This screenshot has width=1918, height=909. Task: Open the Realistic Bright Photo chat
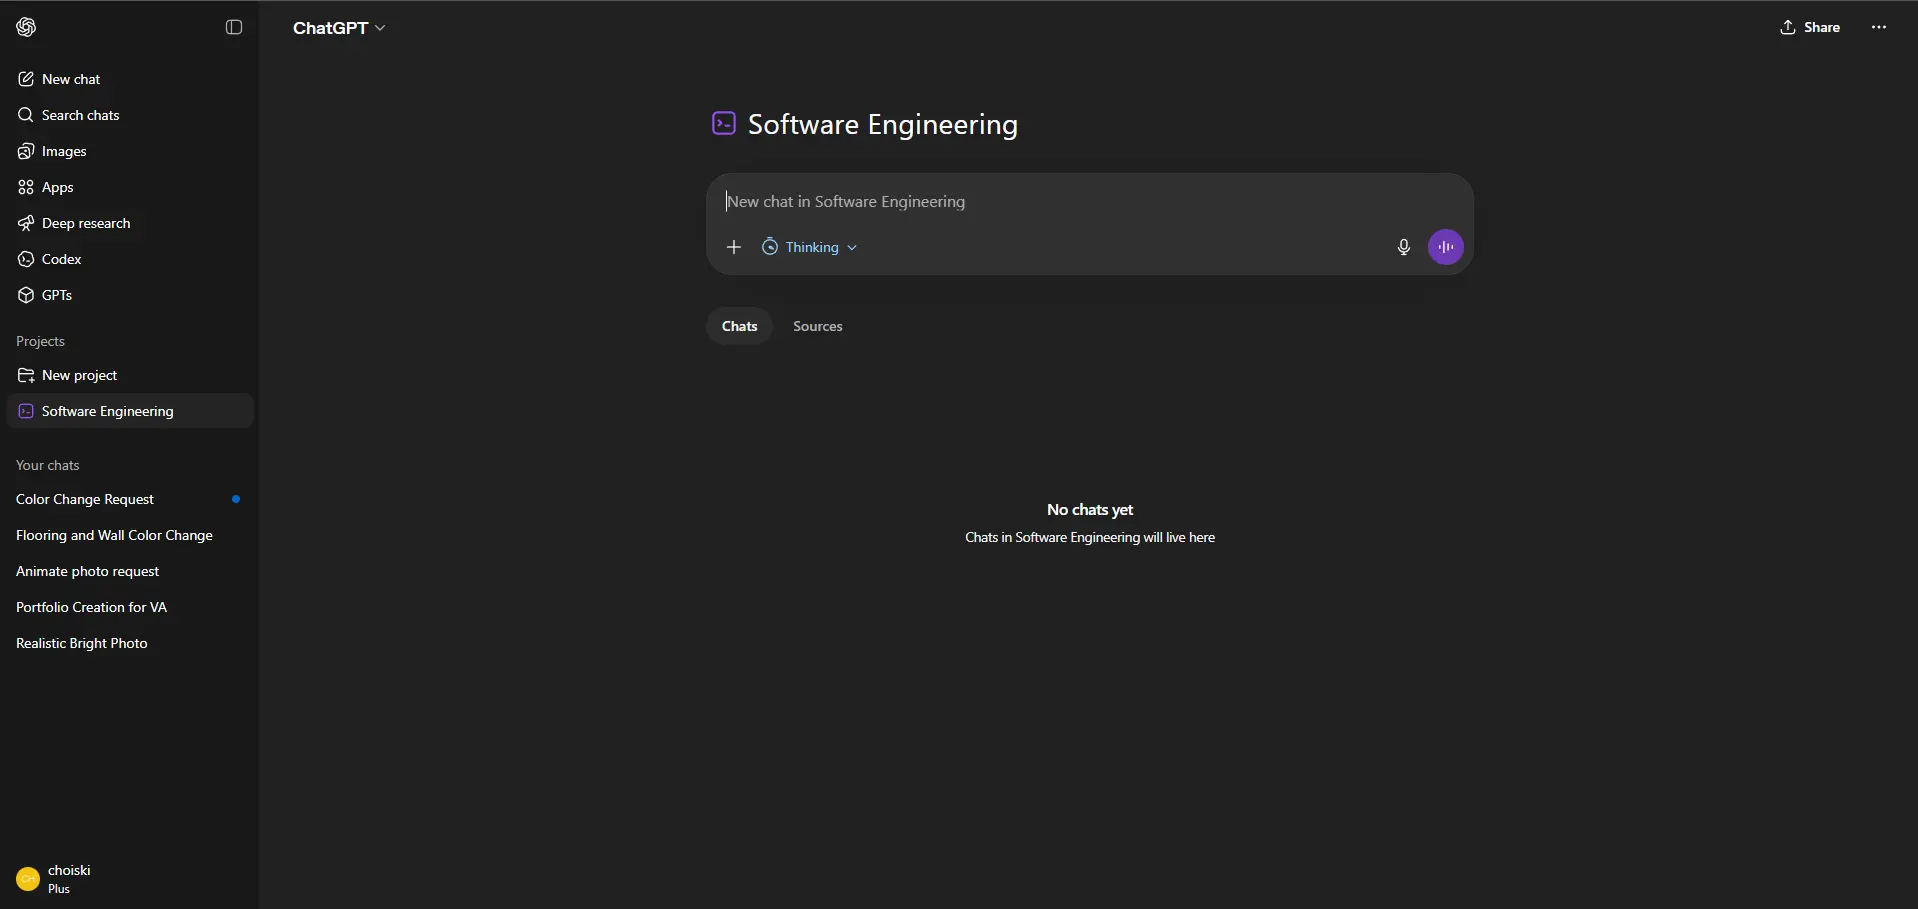pos(129,643)
